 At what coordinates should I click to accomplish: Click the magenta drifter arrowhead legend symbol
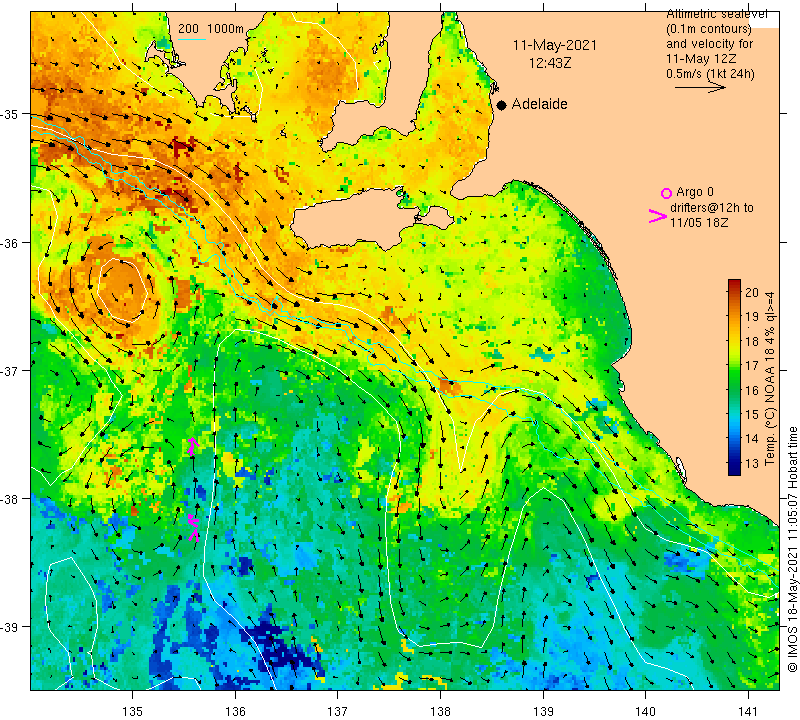click(x=658, y=216)
